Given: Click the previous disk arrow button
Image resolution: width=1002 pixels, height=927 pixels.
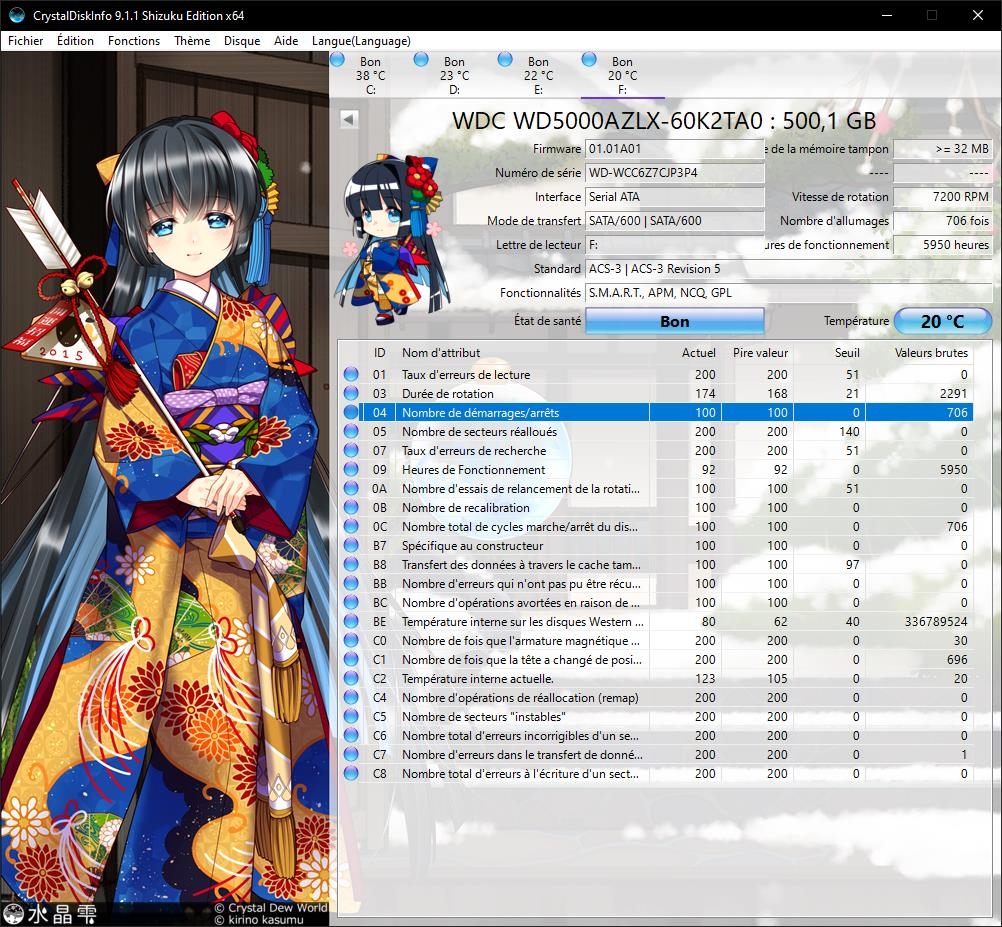Looking at the screenshot, I should point(349,119).
